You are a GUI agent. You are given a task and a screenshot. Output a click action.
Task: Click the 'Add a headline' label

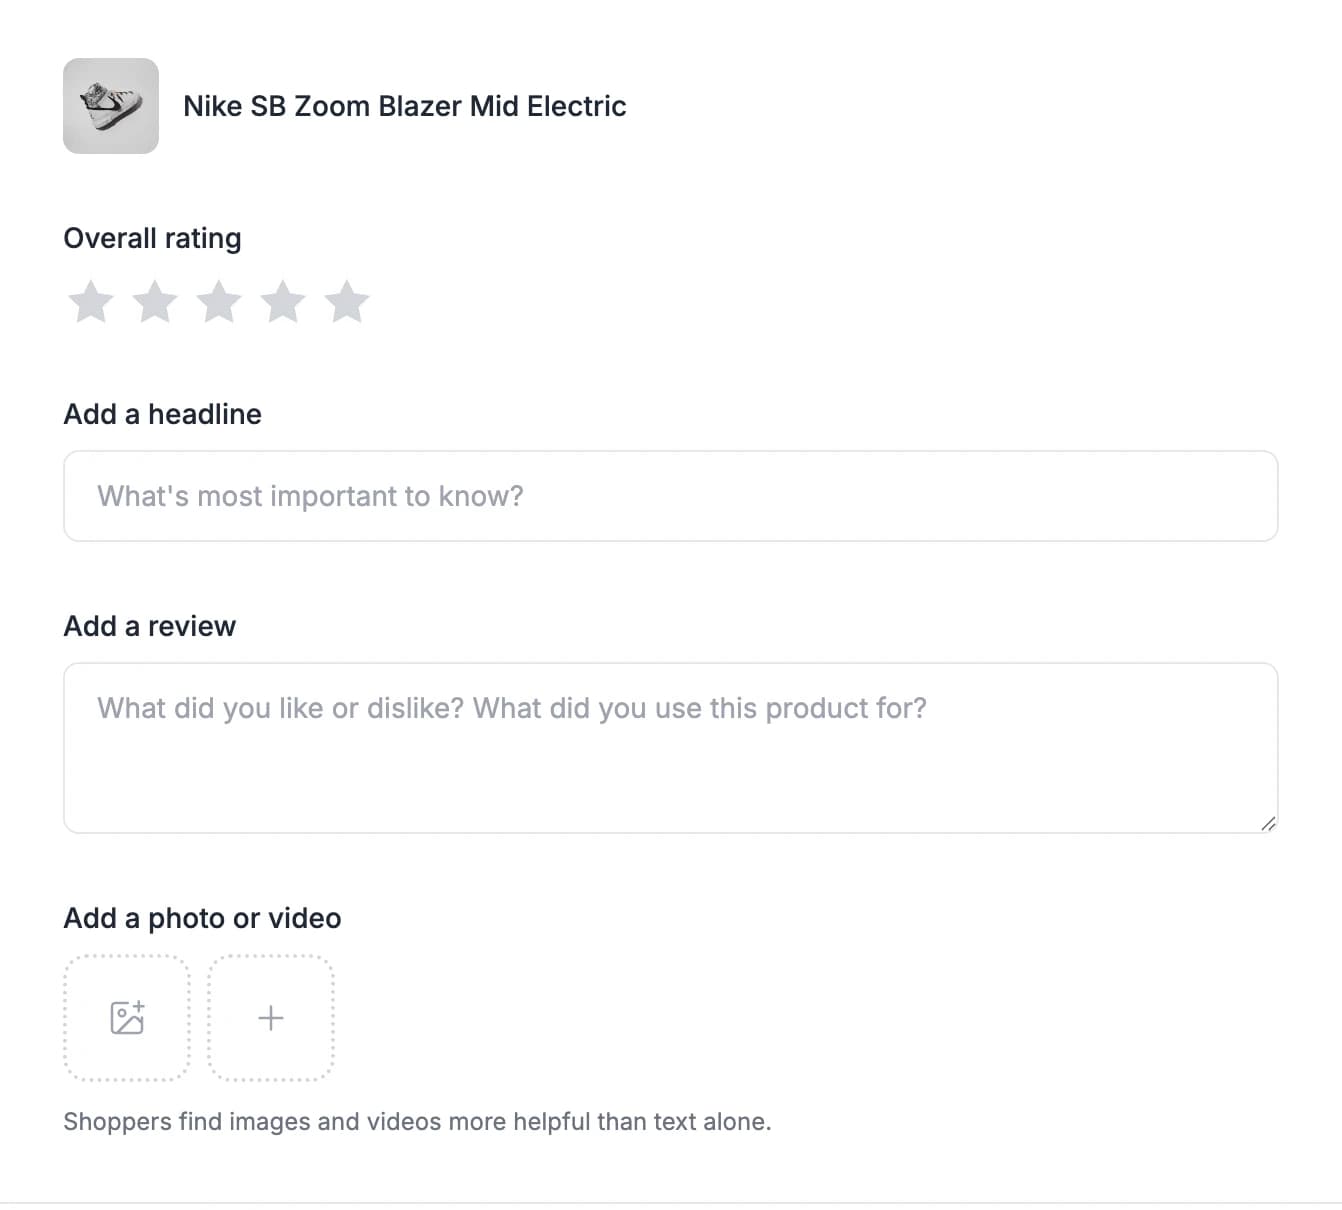click(162, 414)
